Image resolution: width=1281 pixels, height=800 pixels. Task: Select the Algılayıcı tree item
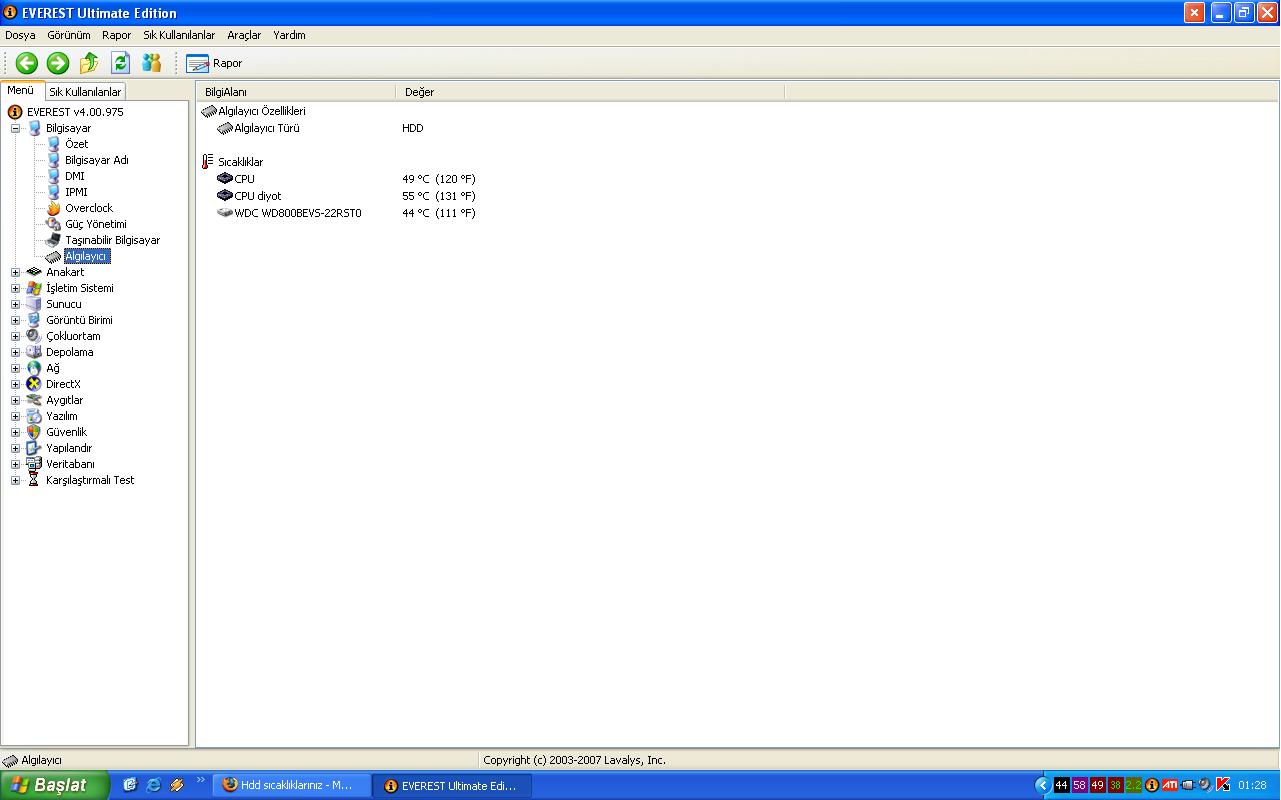86,256
